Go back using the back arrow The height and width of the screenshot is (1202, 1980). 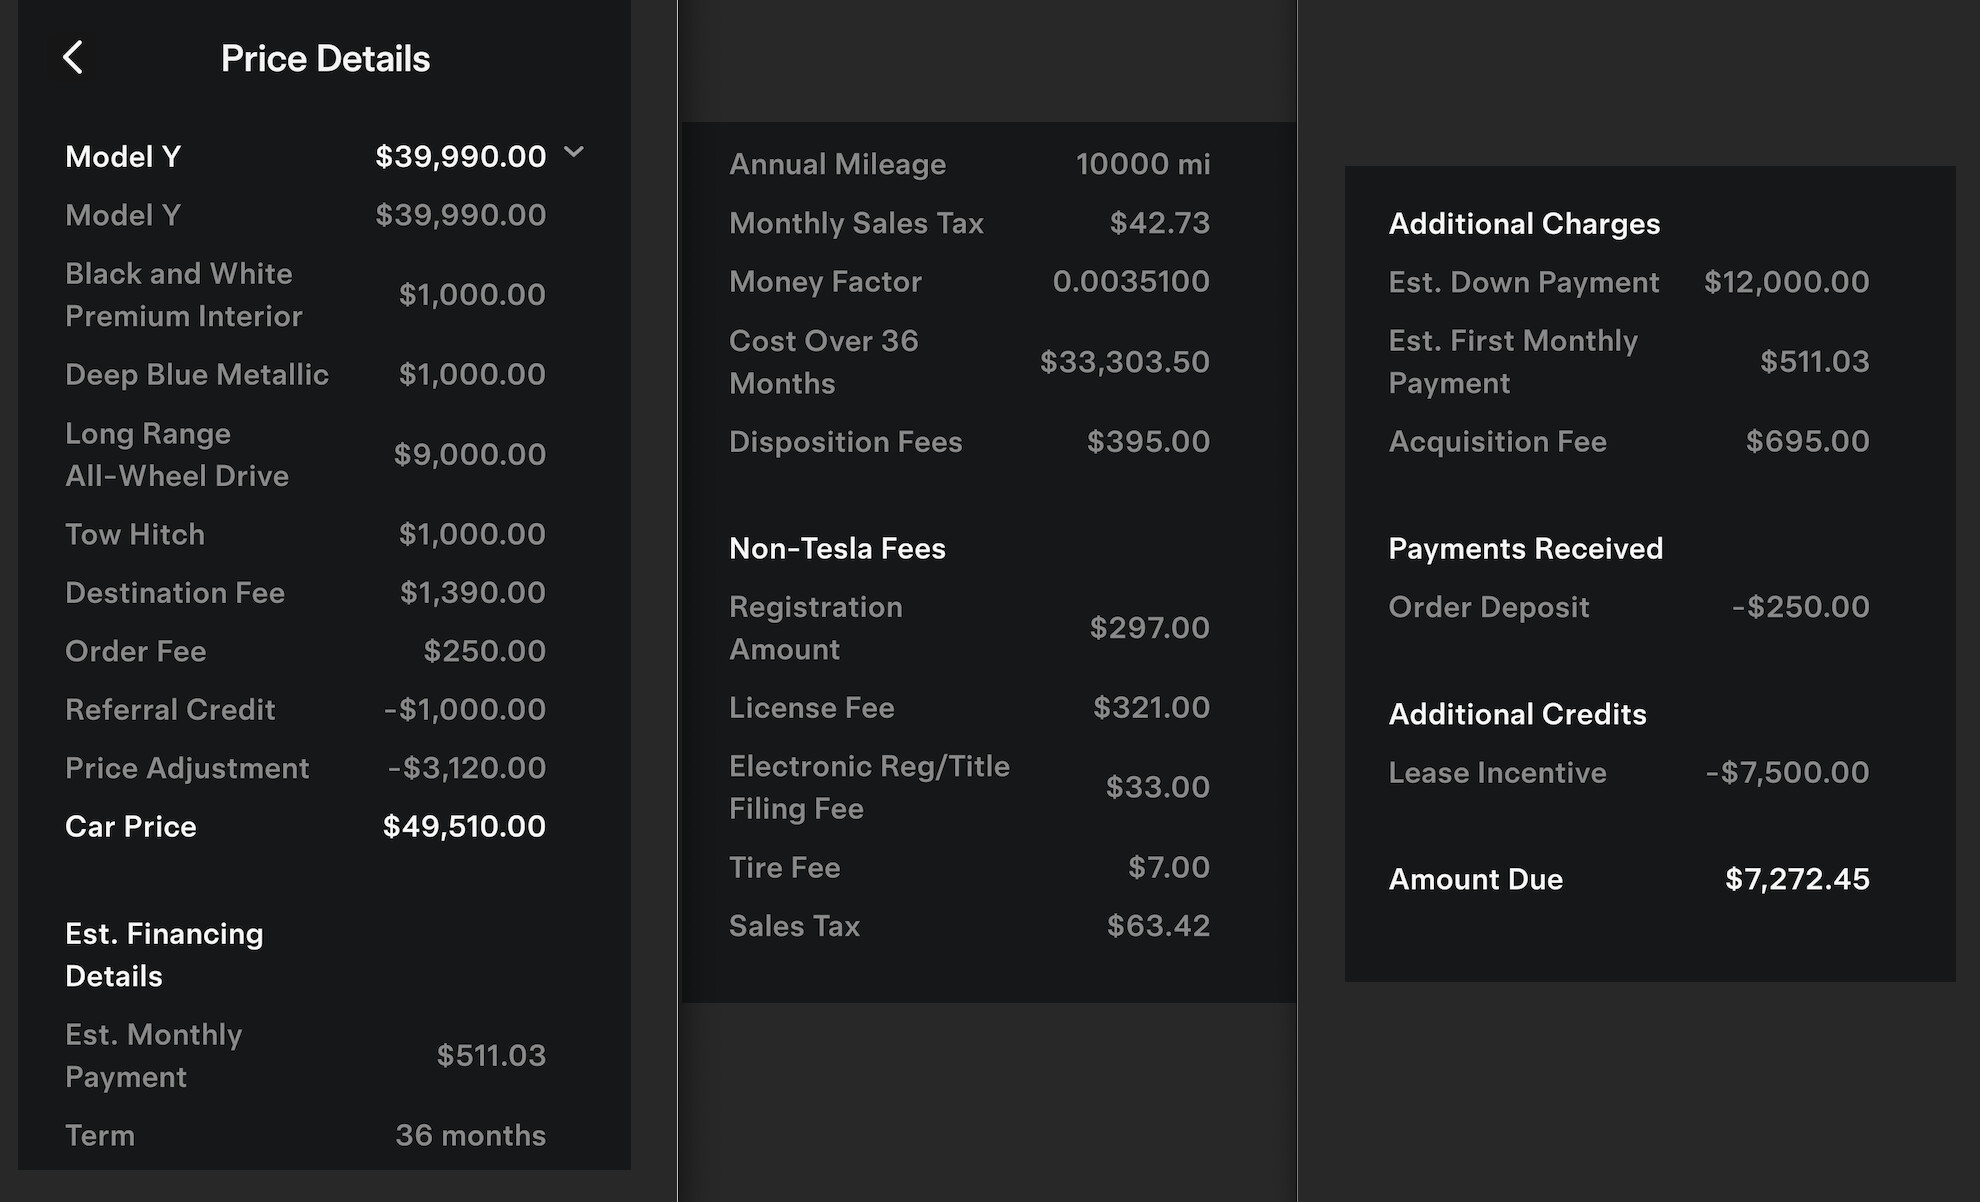tap(73, 57)
